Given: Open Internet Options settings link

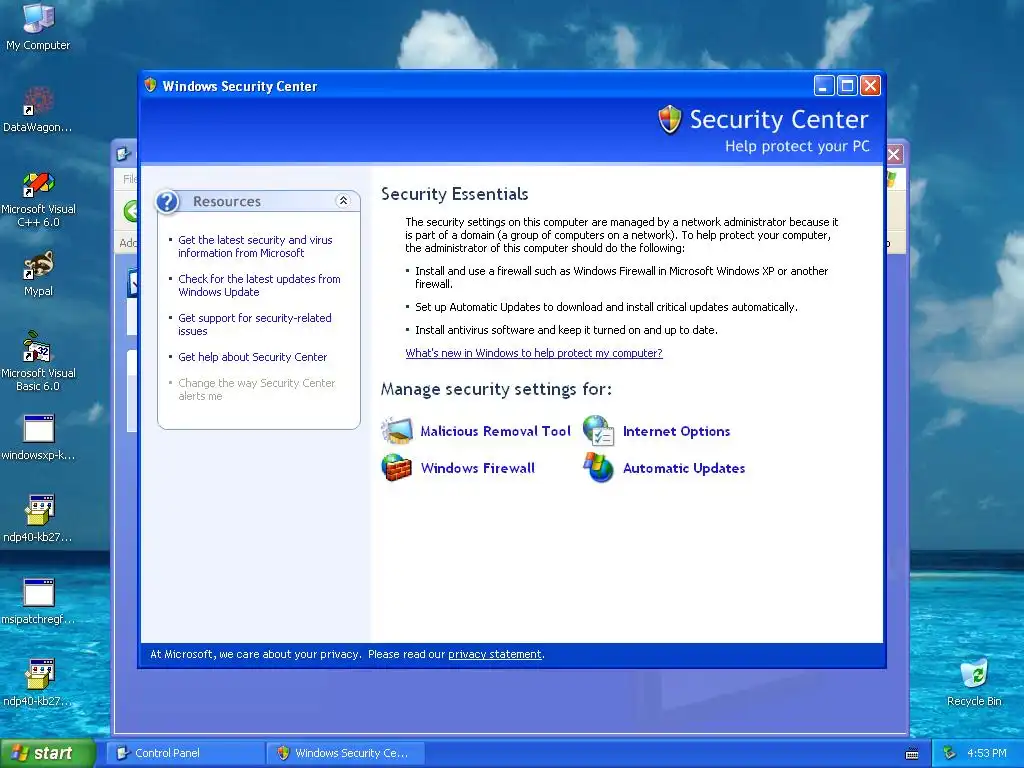Looking at the screenshot, I should 677,431.
